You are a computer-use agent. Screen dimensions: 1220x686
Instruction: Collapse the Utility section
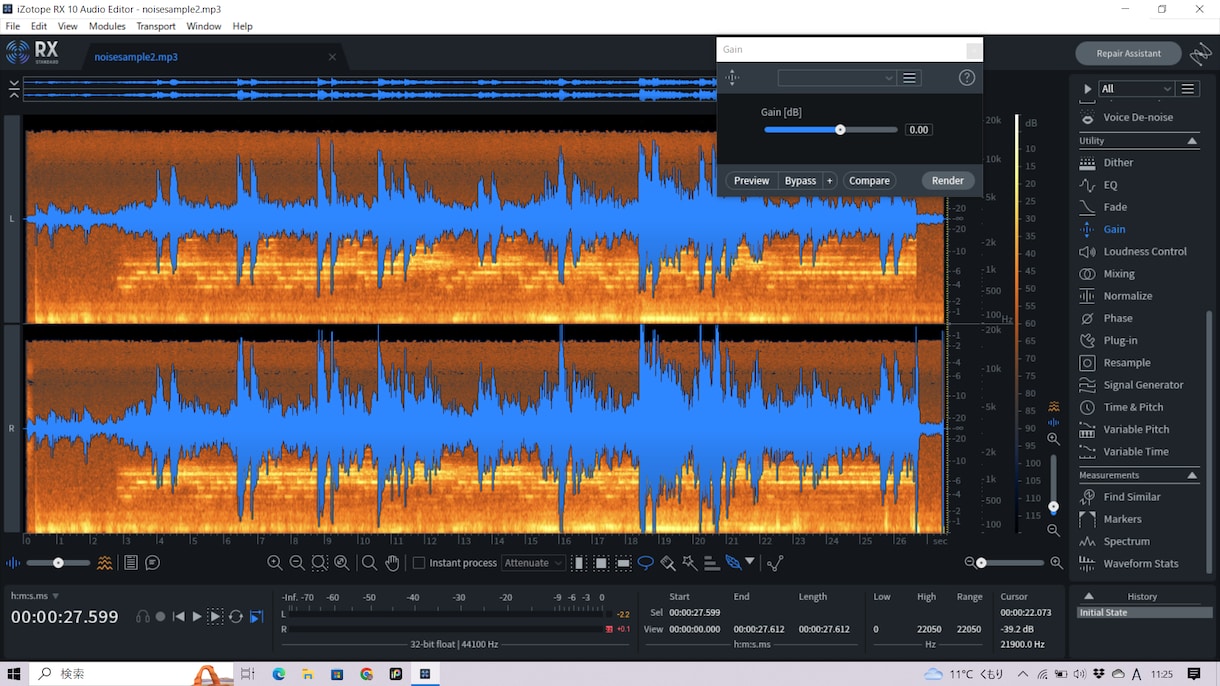click(1192, 141)
